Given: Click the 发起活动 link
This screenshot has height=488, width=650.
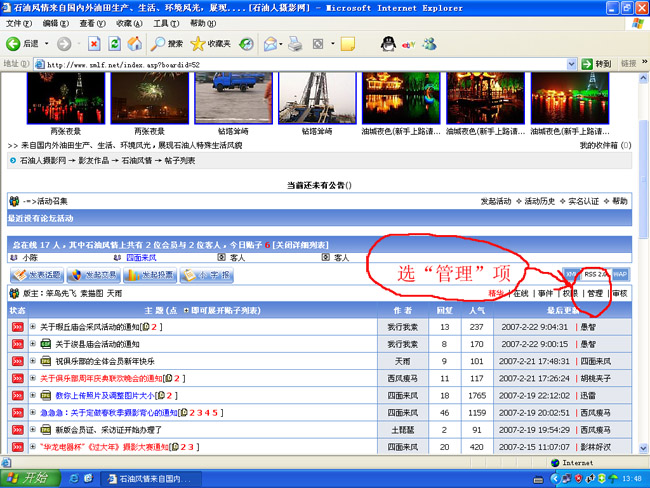Looking at the screenshot, I should click(496, 202).
